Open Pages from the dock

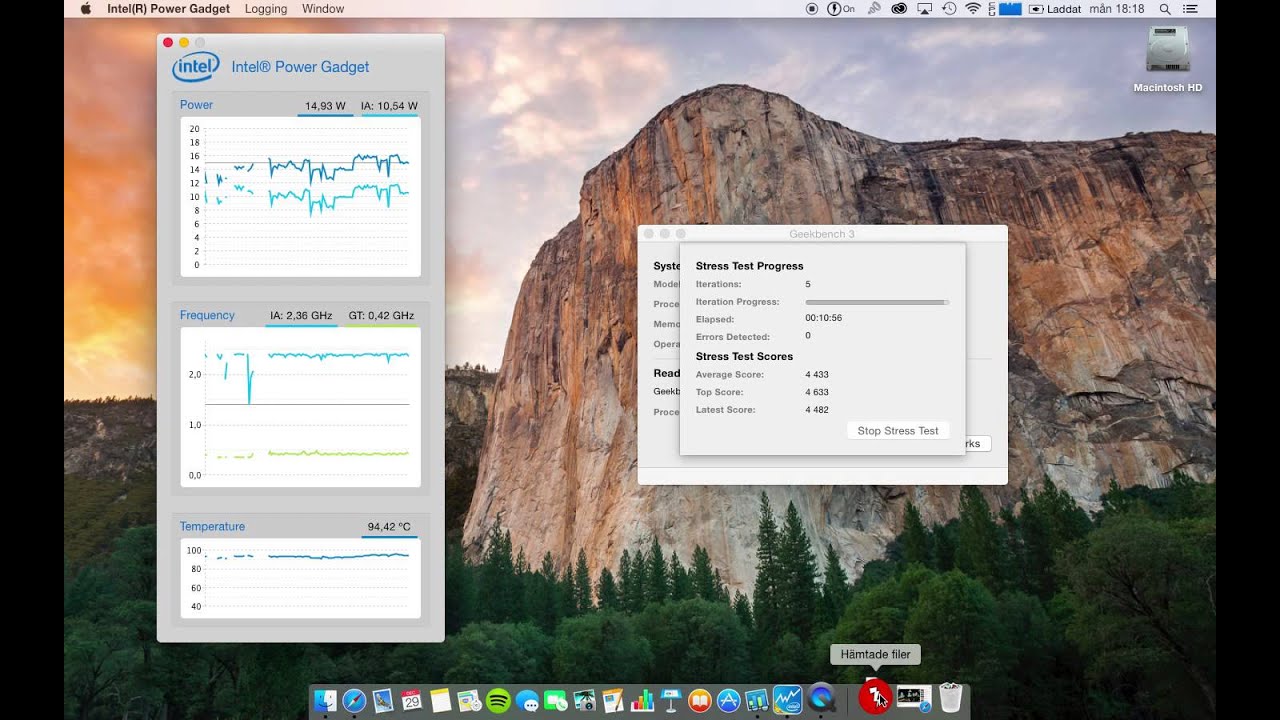[x=613, y=700]
